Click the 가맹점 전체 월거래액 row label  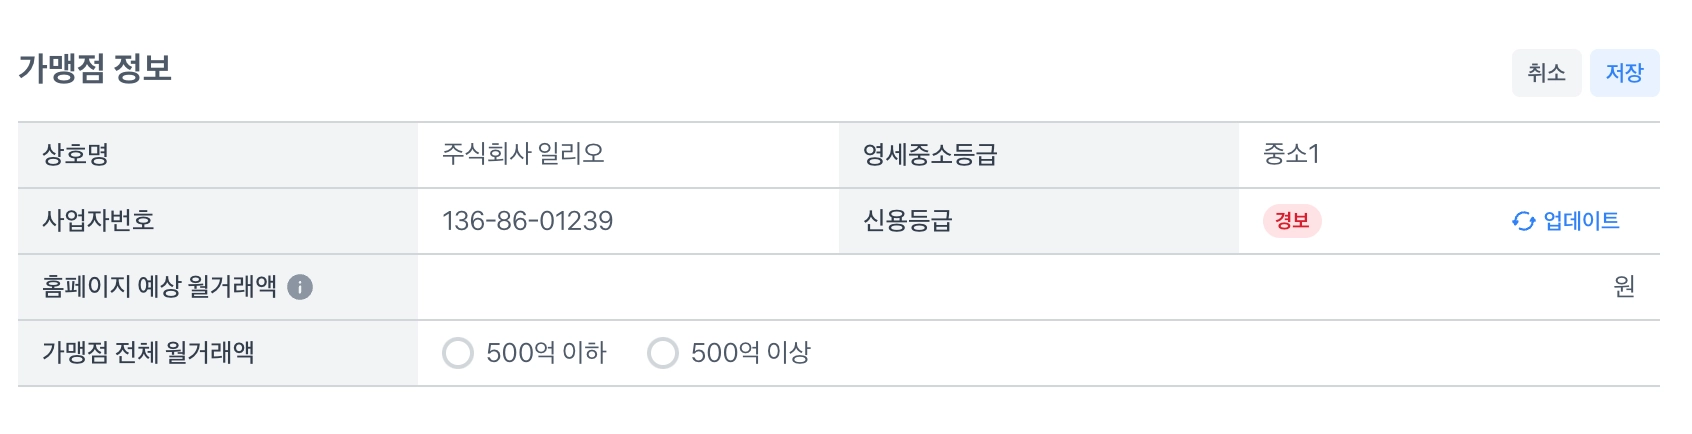(148, 353)
